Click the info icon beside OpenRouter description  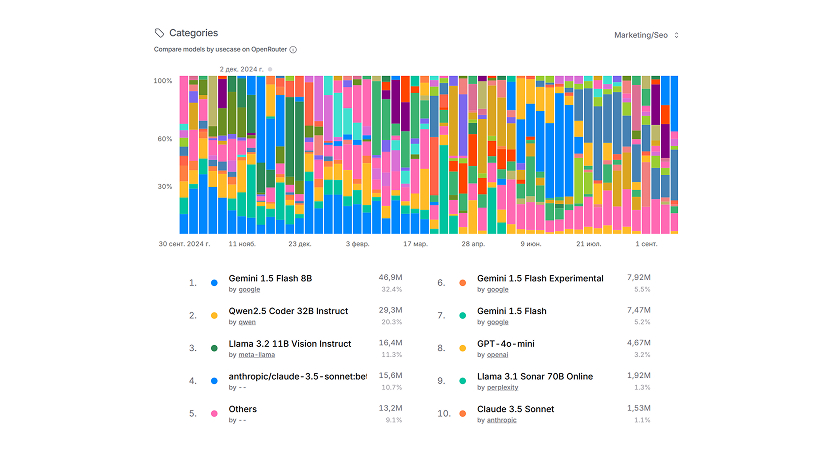pyautogui.click(x=293, y=49)
